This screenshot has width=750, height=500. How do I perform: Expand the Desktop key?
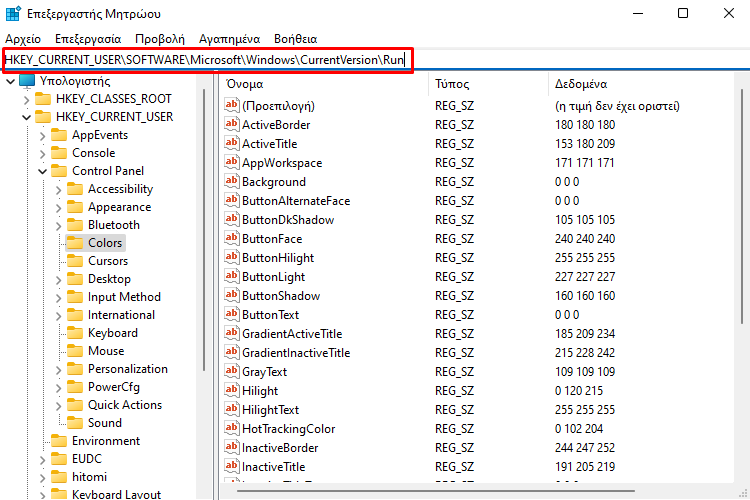pyautogui.click(x=58, y=279)
